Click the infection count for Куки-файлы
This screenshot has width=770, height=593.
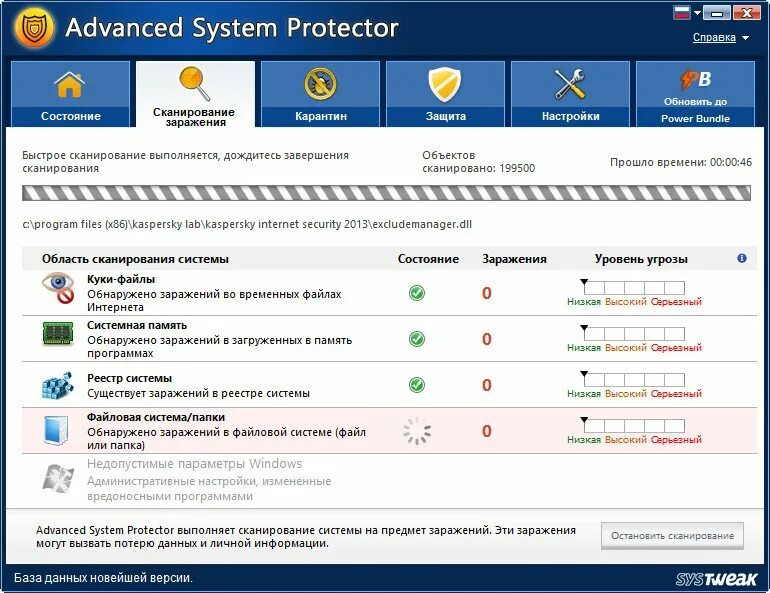[487, 293]
